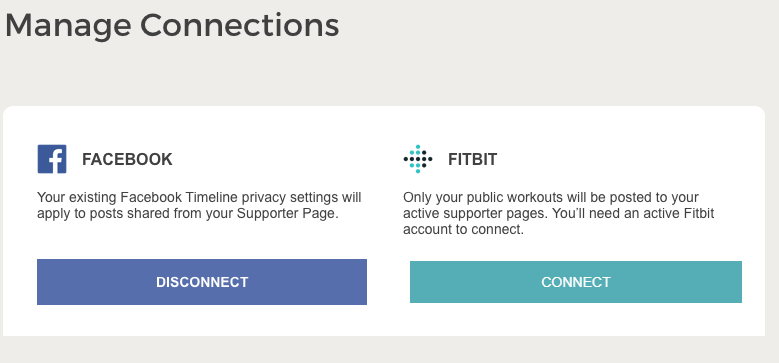This screenshot has height=363, width=779.
Task: Connect a Fitbit account
Action: click(x=576, y=282)
